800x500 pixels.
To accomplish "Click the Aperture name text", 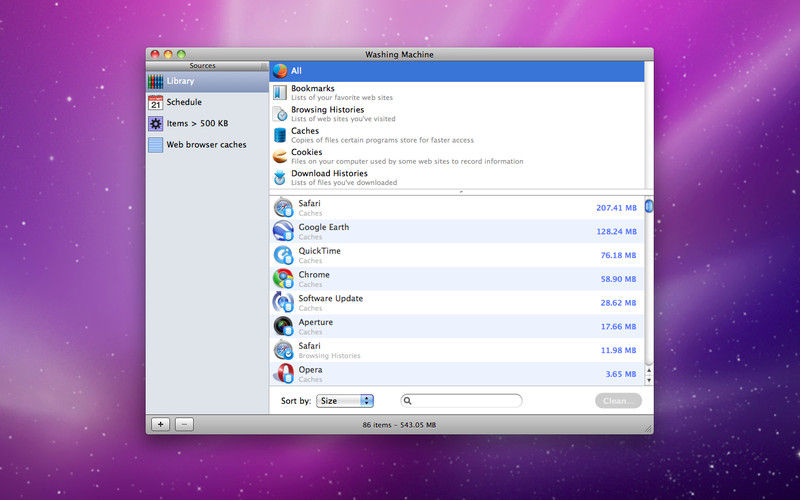I will (x=315, y=322).
